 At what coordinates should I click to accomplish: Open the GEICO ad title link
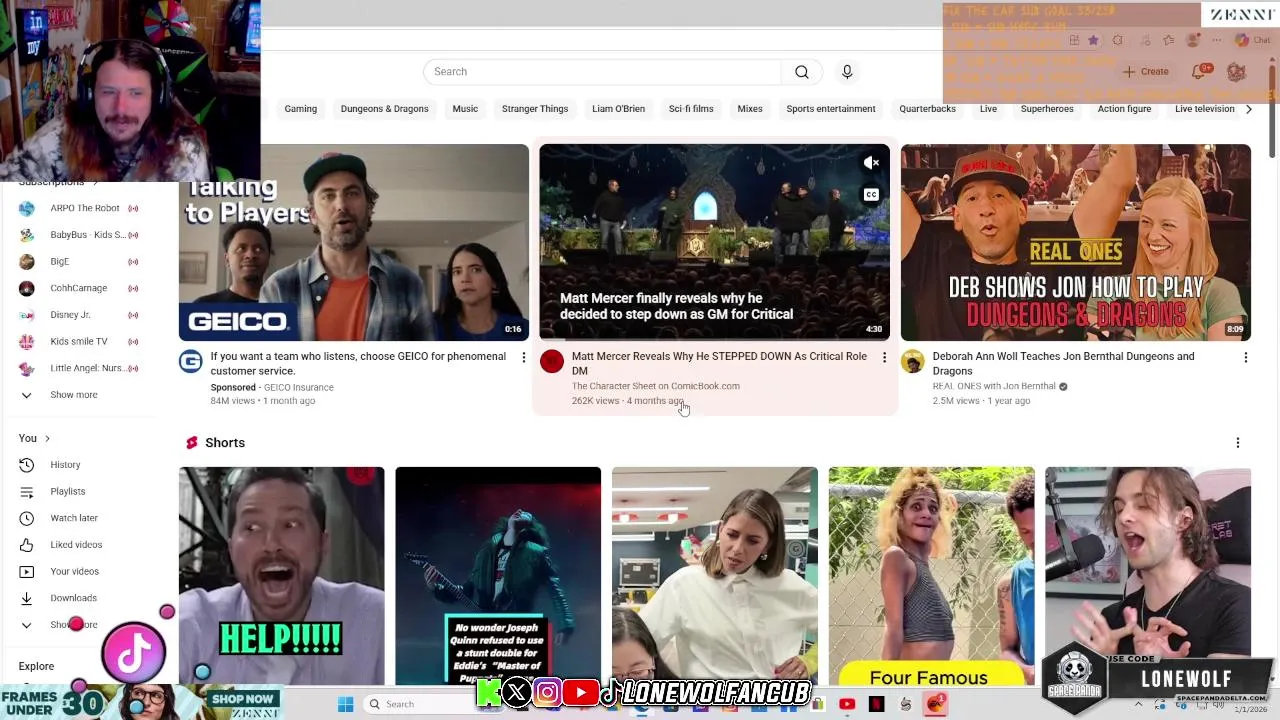358,363
